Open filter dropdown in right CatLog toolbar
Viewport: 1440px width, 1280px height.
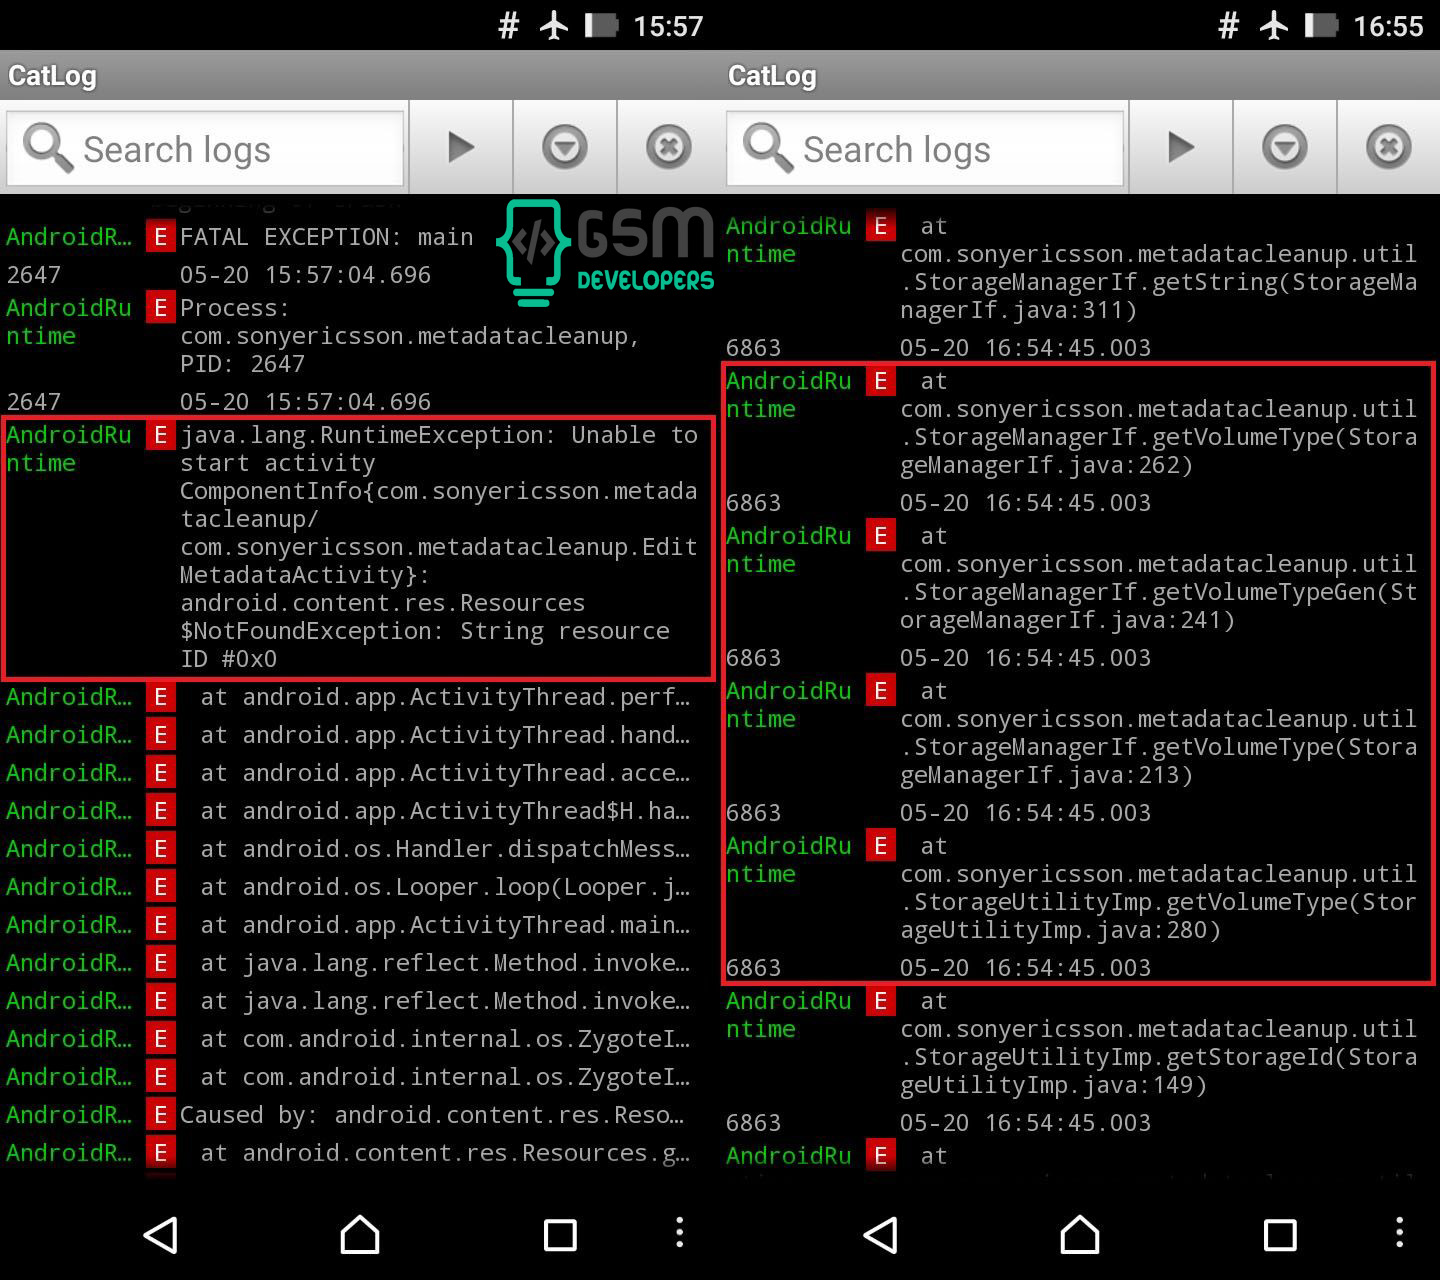point(1285,148)
